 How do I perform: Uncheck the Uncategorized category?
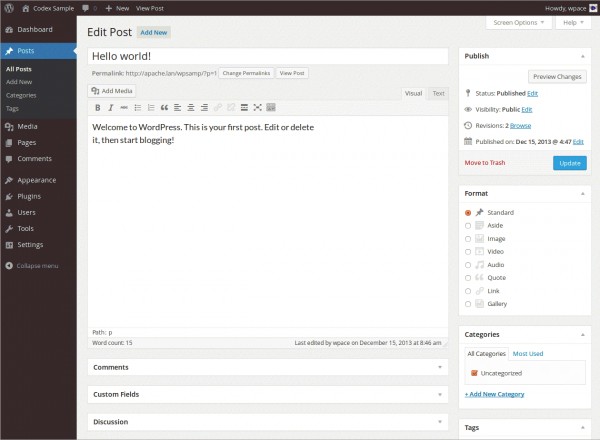coord(474,373)
